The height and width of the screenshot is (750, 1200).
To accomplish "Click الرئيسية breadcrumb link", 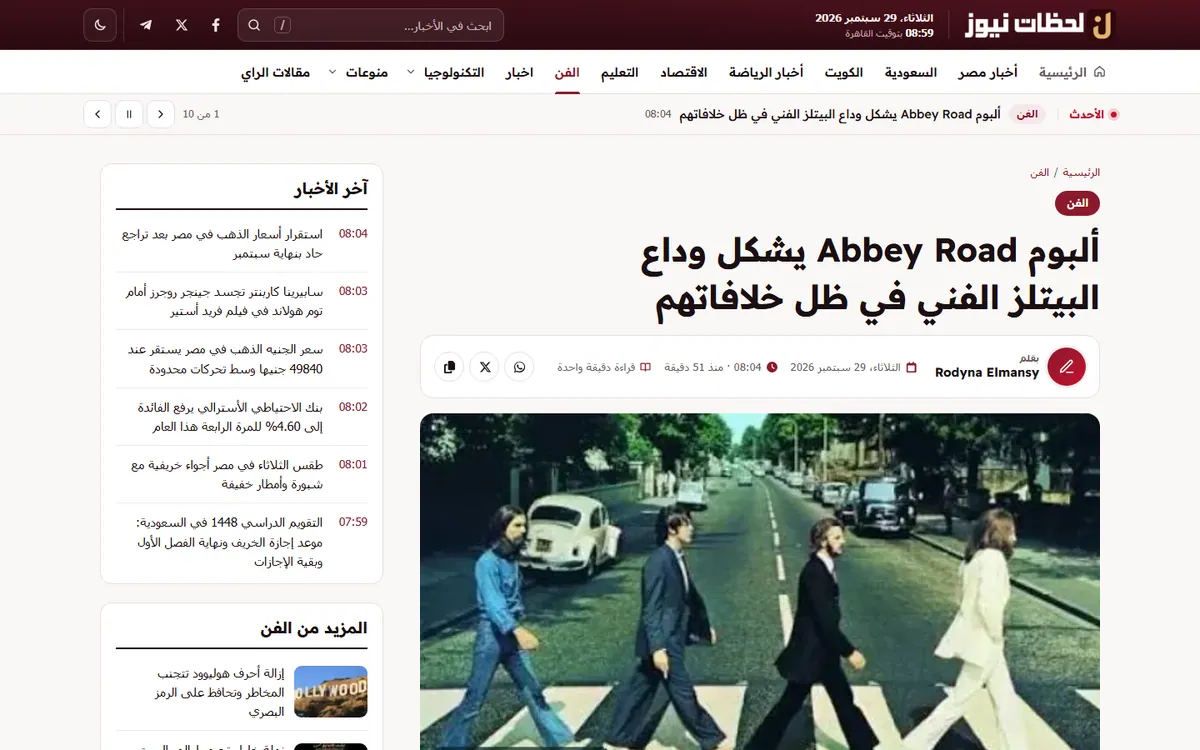I will tap(1081, 172).
